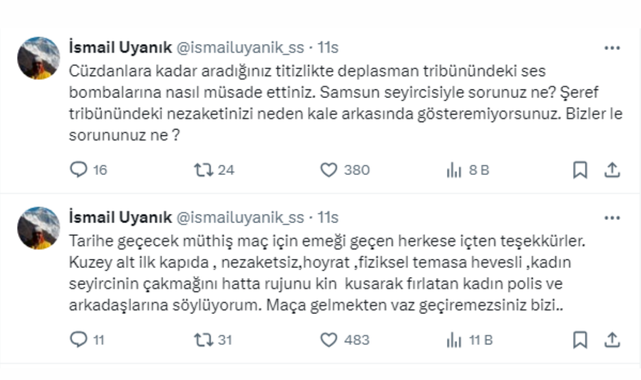
Task: Bookmark the first tweet about Cüzdanlara
Action: 580,170
